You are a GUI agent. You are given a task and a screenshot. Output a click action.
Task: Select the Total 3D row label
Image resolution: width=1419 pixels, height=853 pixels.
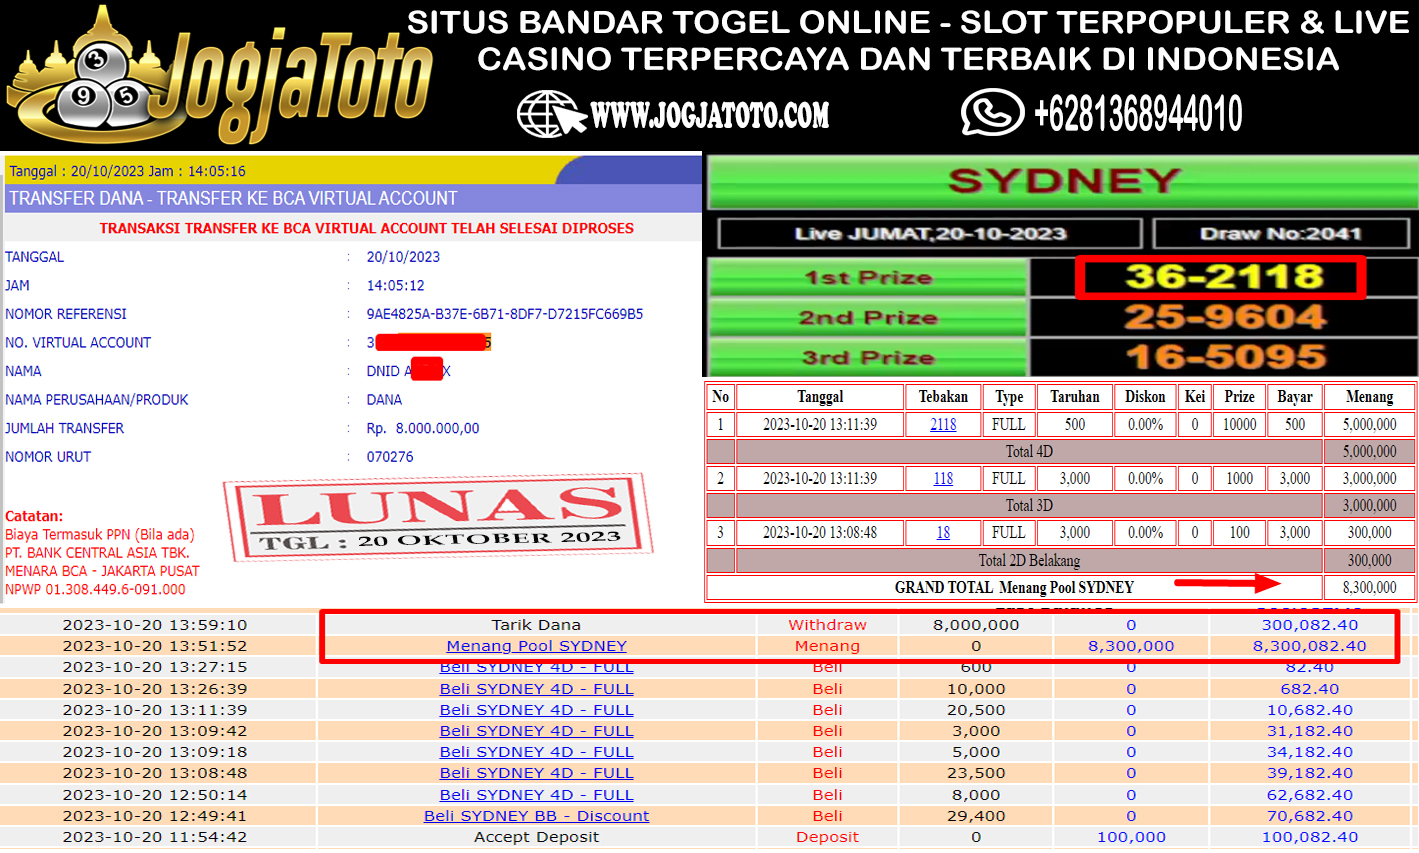1029,505
